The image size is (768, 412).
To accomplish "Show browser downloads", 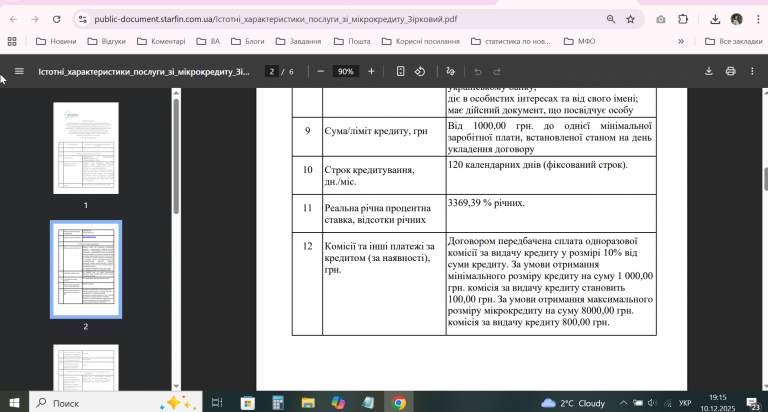I will point(715,19).
